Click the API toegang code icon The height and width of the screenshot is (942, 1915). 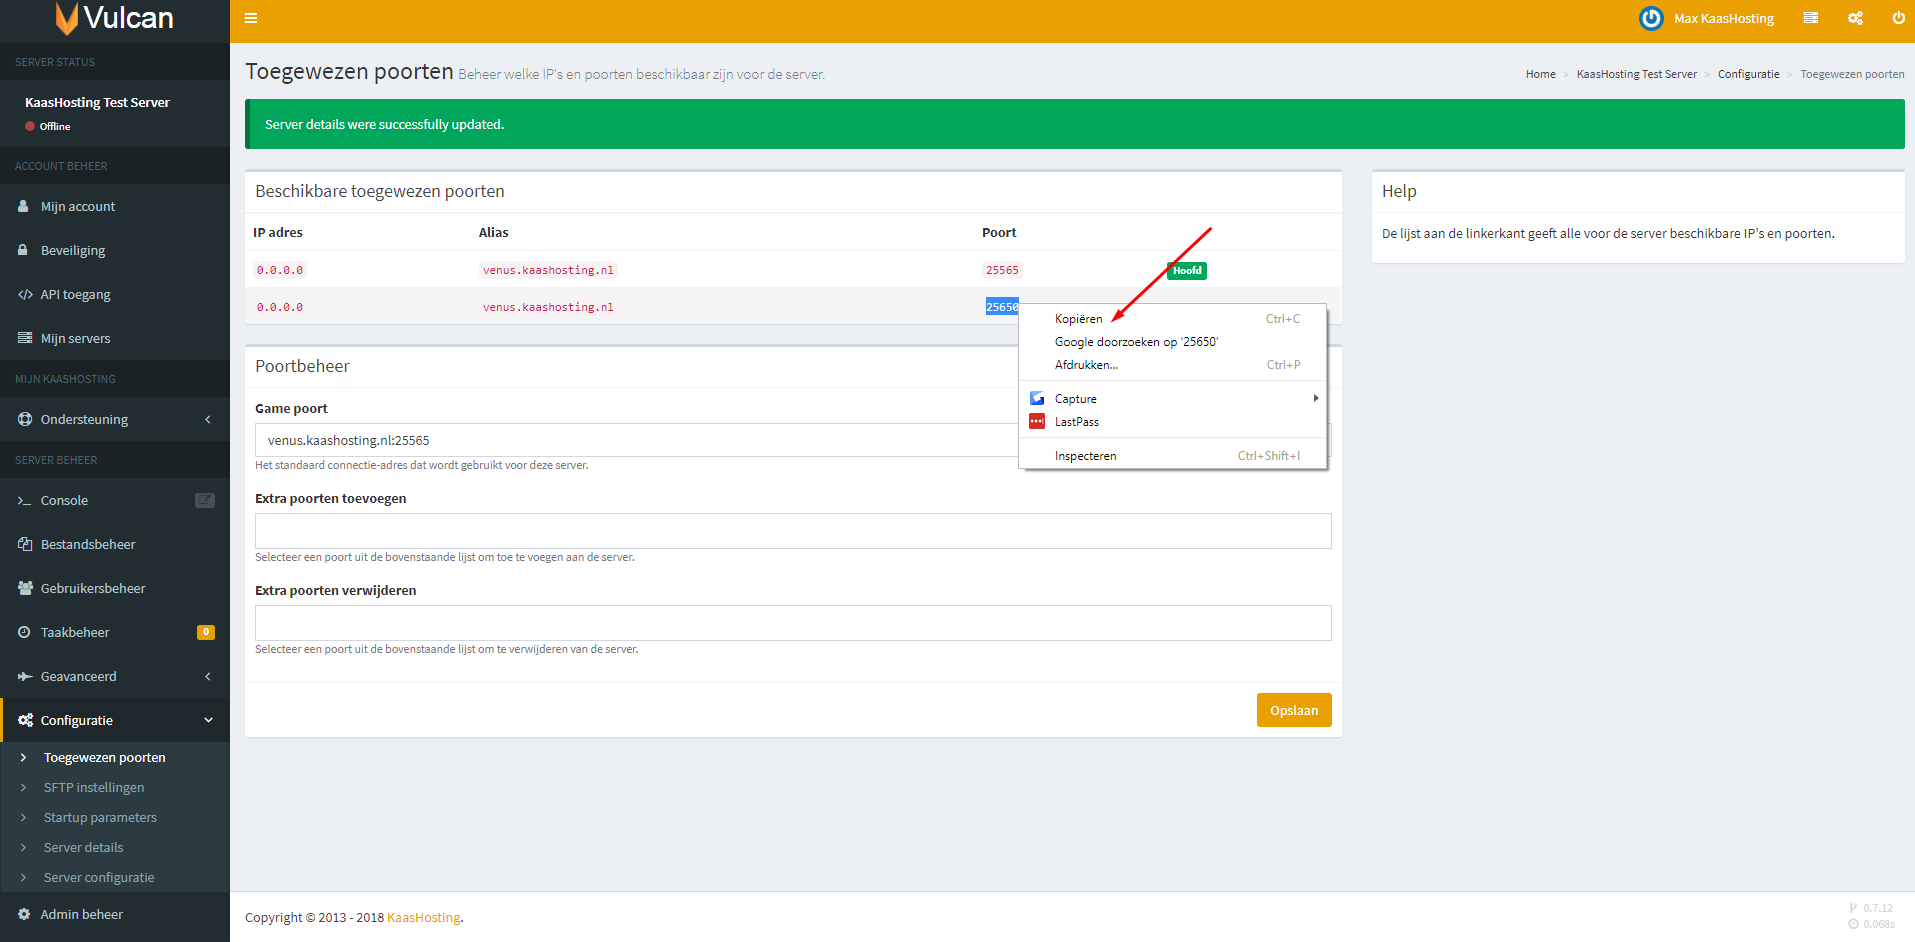25,294
